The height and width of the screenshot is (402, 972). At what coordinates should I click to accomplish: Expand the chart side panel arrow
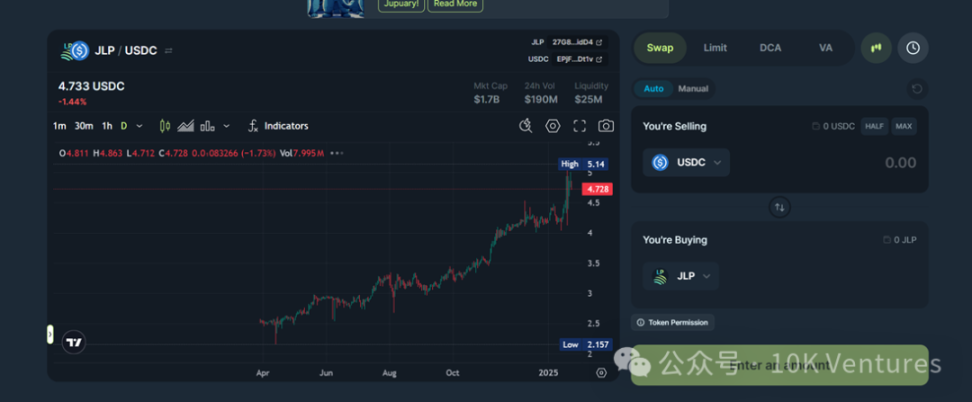pyautogui.click(x=50, y=334)
